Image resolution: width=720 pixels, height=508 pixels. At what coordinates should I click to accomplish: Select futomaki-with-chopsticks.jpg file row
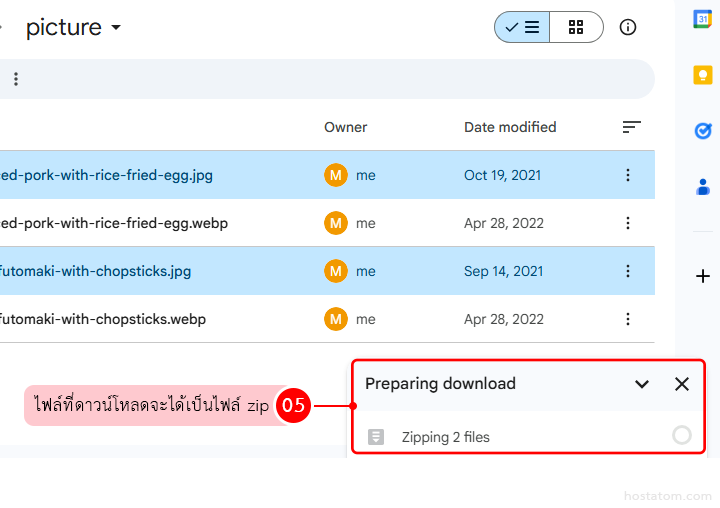(327, 271)
